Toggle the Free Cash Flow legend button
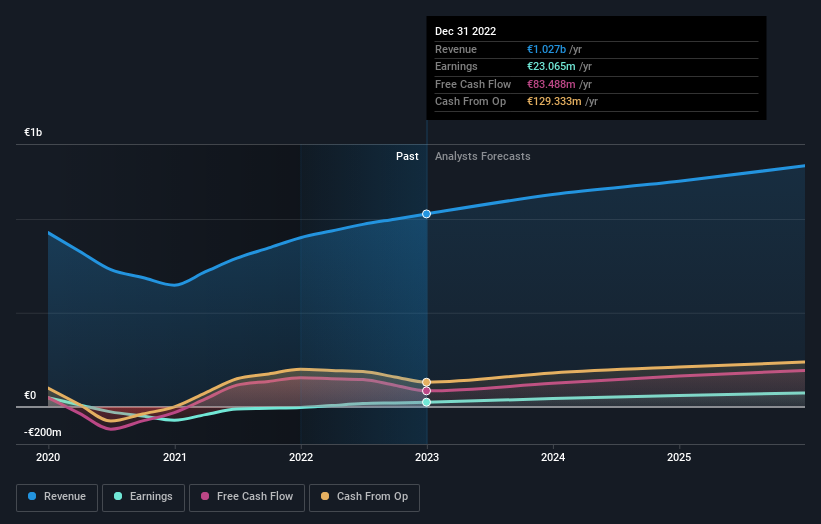This screenshot has width=821, height=524. (247, 497)
